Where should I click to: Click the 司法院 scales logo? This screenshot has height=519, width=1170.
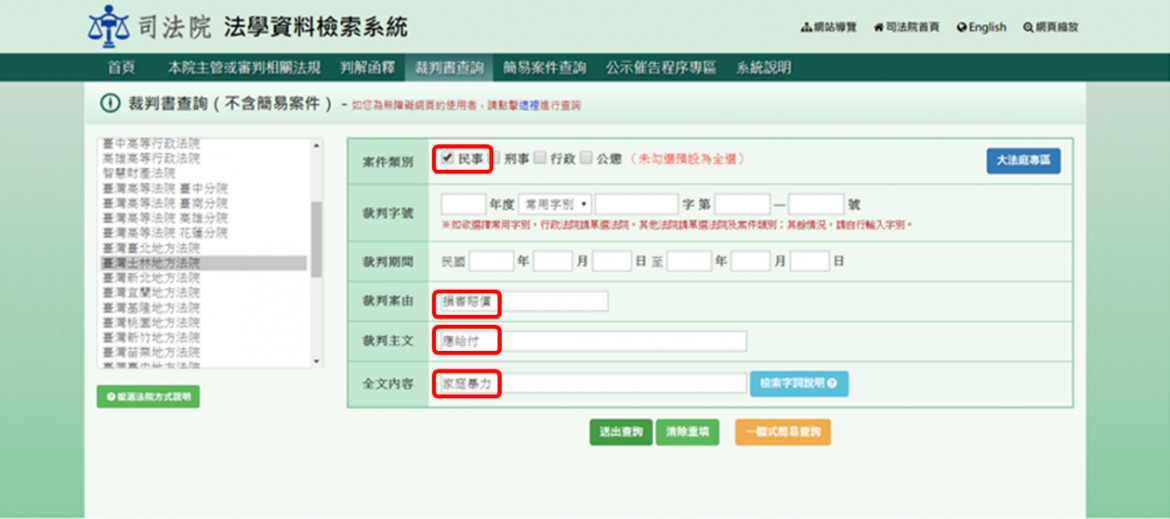(108, 26)
